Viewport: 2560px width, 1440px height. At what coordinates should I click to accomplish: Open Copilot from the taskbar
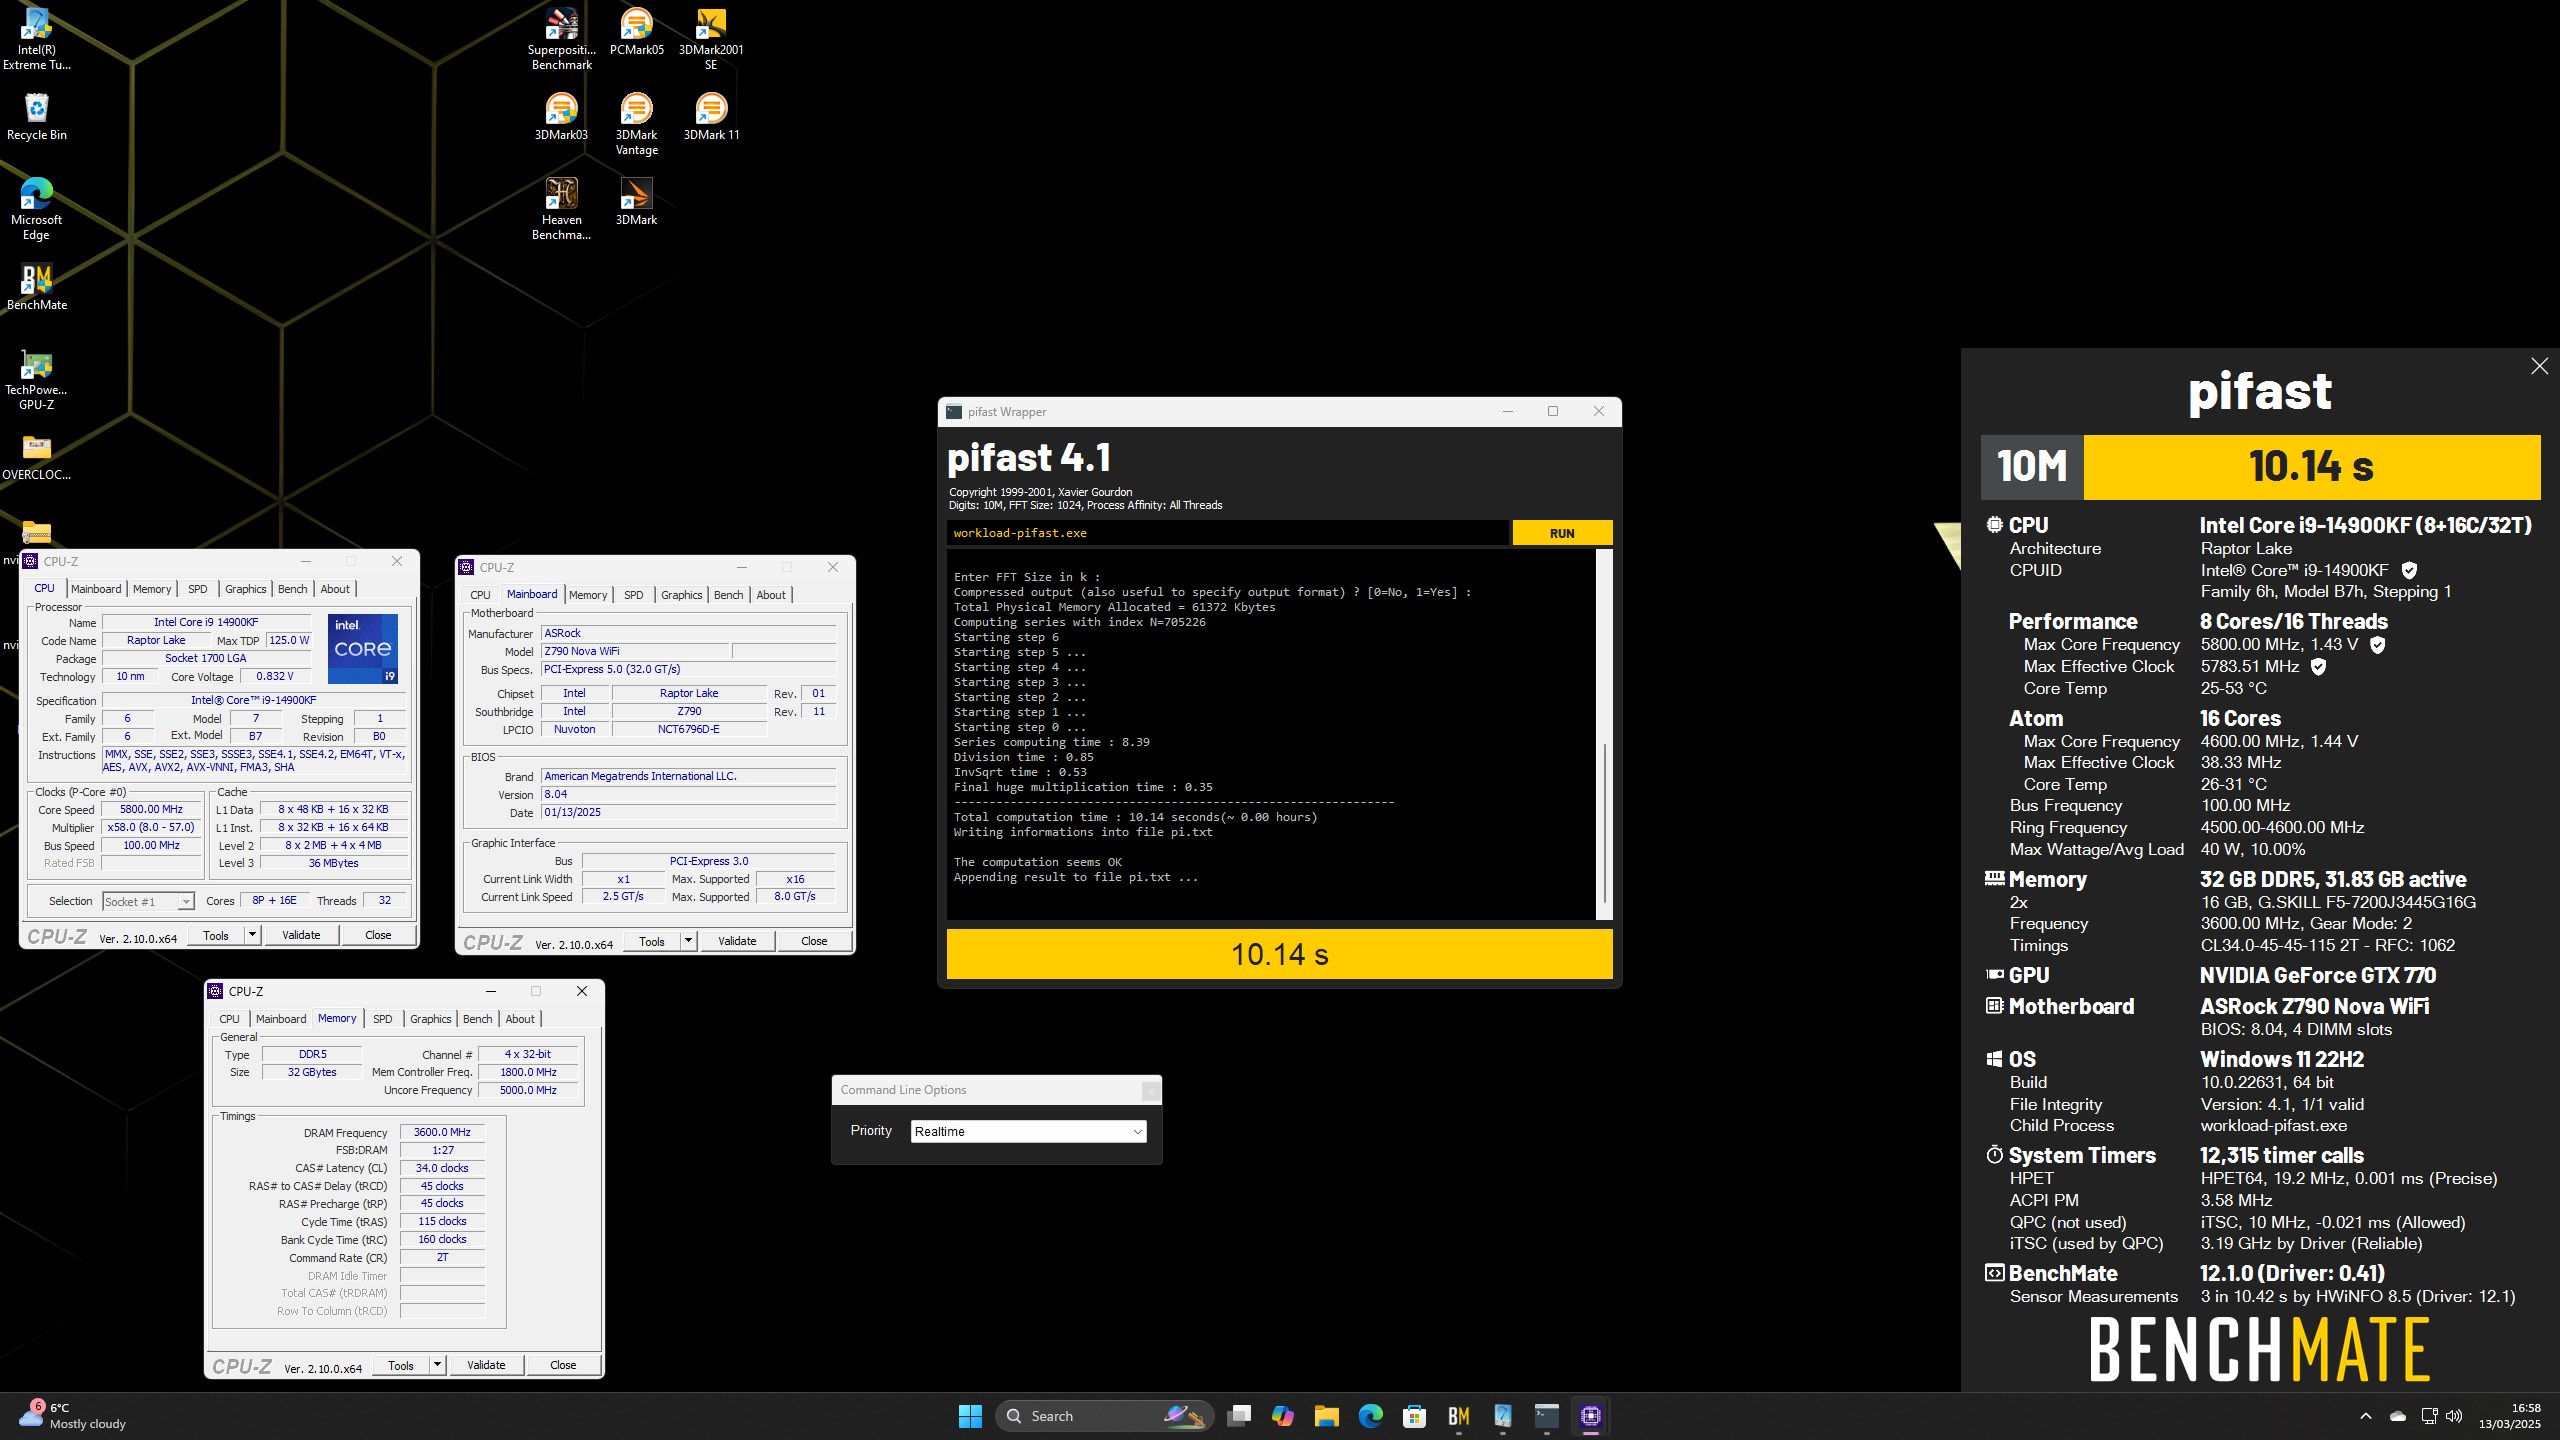click(x=1283, y=1415)
